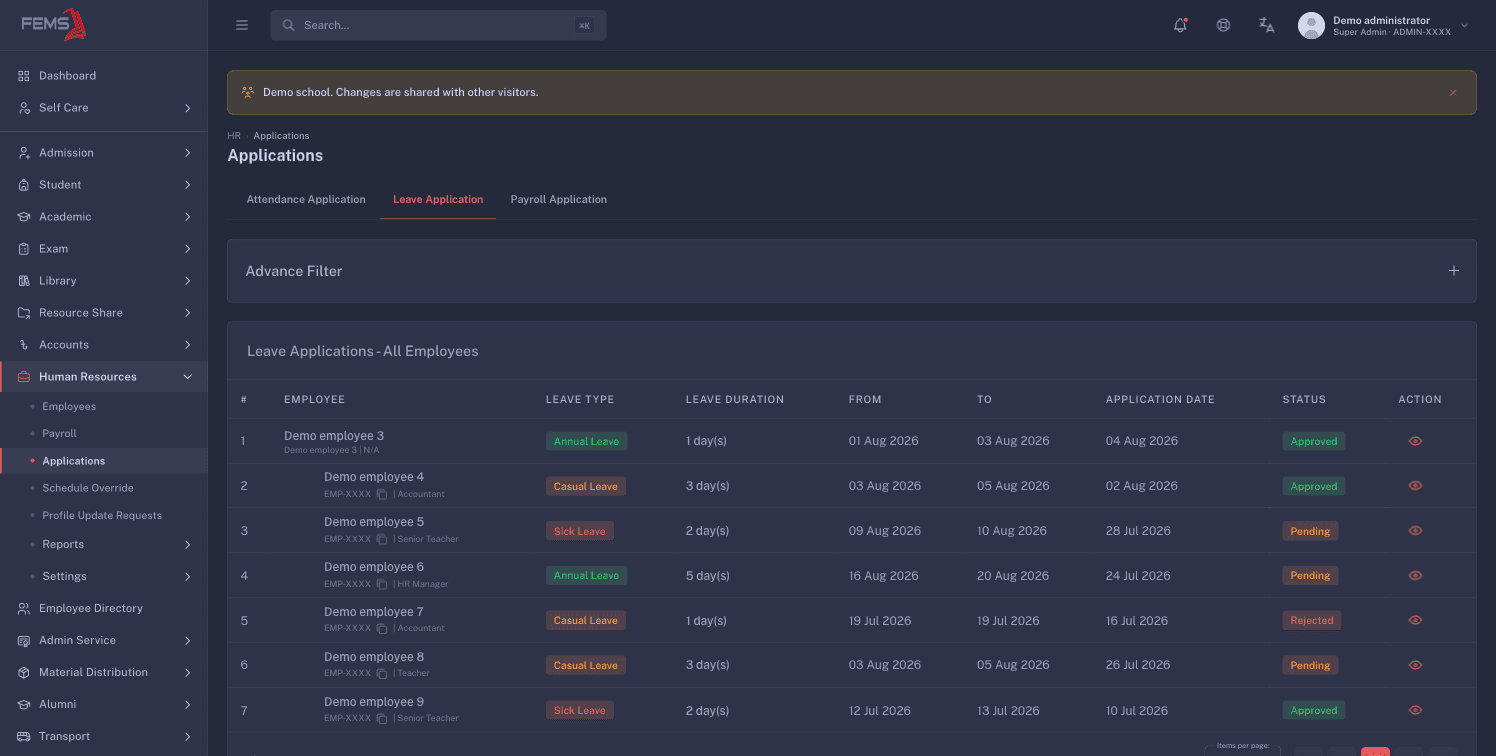Viewport: 1496px width, 756px height.
Task: Open the support lifebuoy icon
Action: [x=1223, y=26]
